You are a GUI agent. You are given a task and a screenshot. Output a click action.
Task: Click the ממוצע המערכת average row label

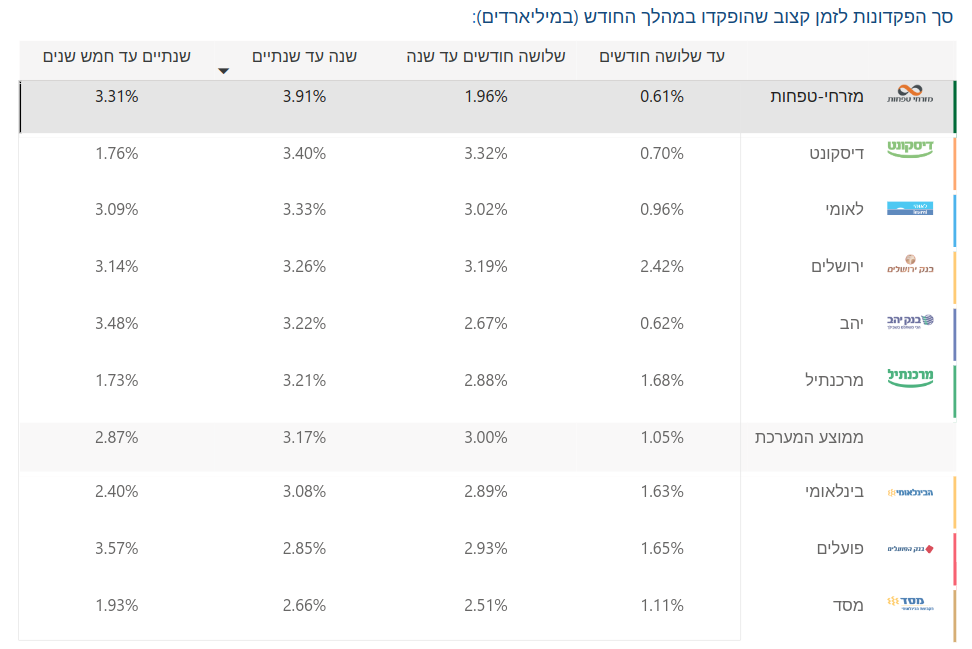(x=809, y=438)
